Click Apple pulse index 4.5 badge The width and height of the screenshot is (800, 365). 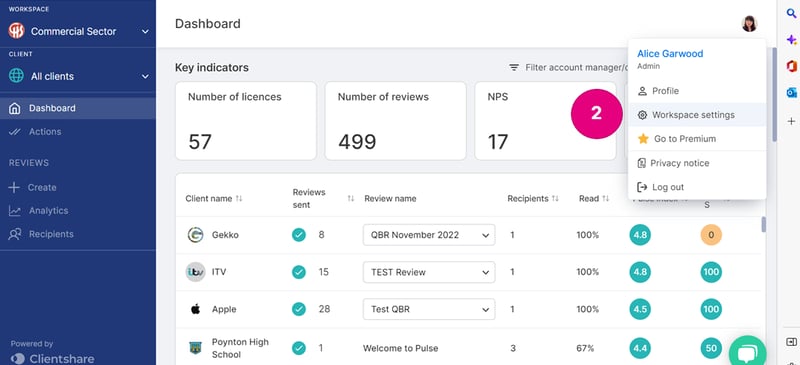point(640,309)
